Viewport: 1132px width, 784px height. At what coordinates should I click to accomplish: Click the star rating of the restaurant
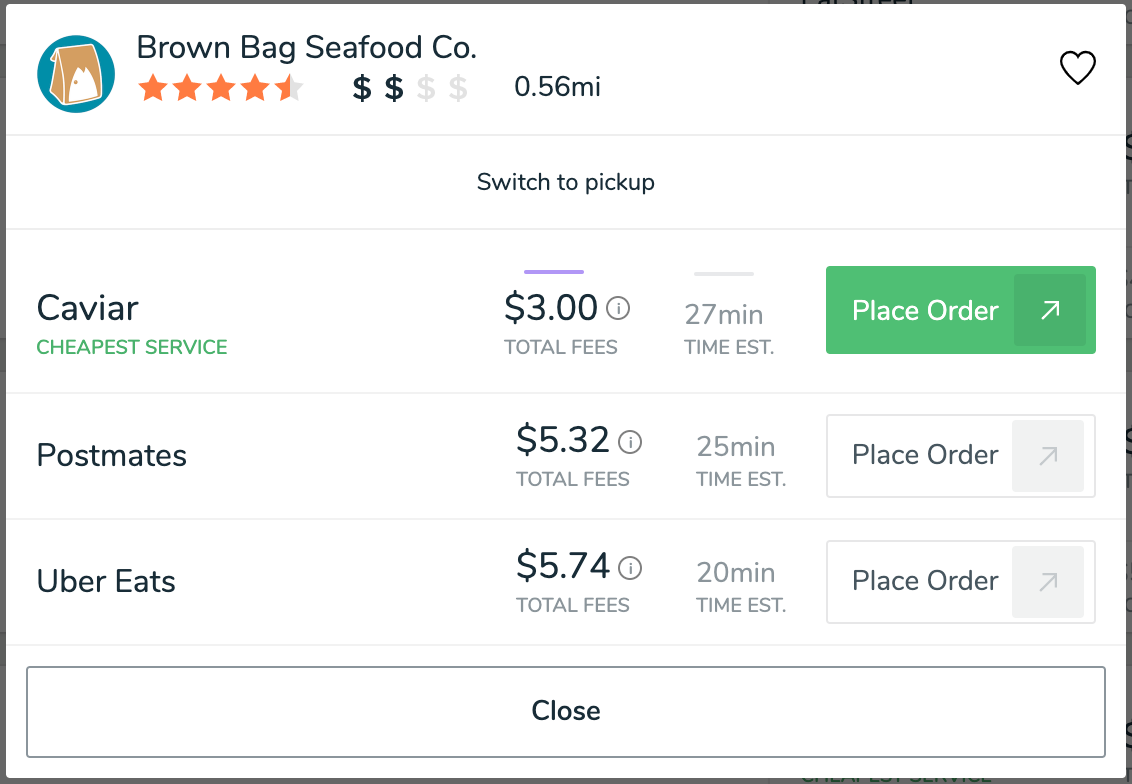click(x=221, y=88)
